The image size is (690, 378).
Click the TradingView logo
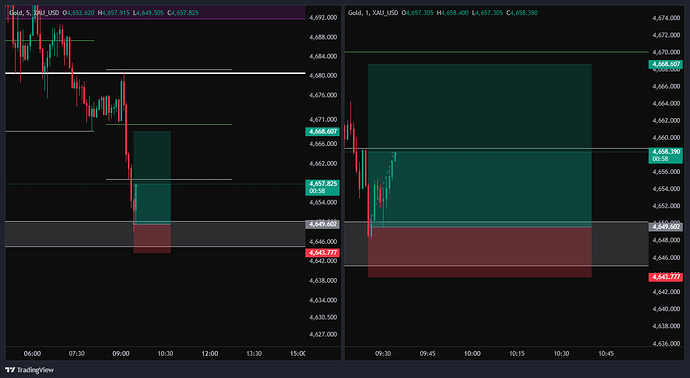[x=29, y=370]
